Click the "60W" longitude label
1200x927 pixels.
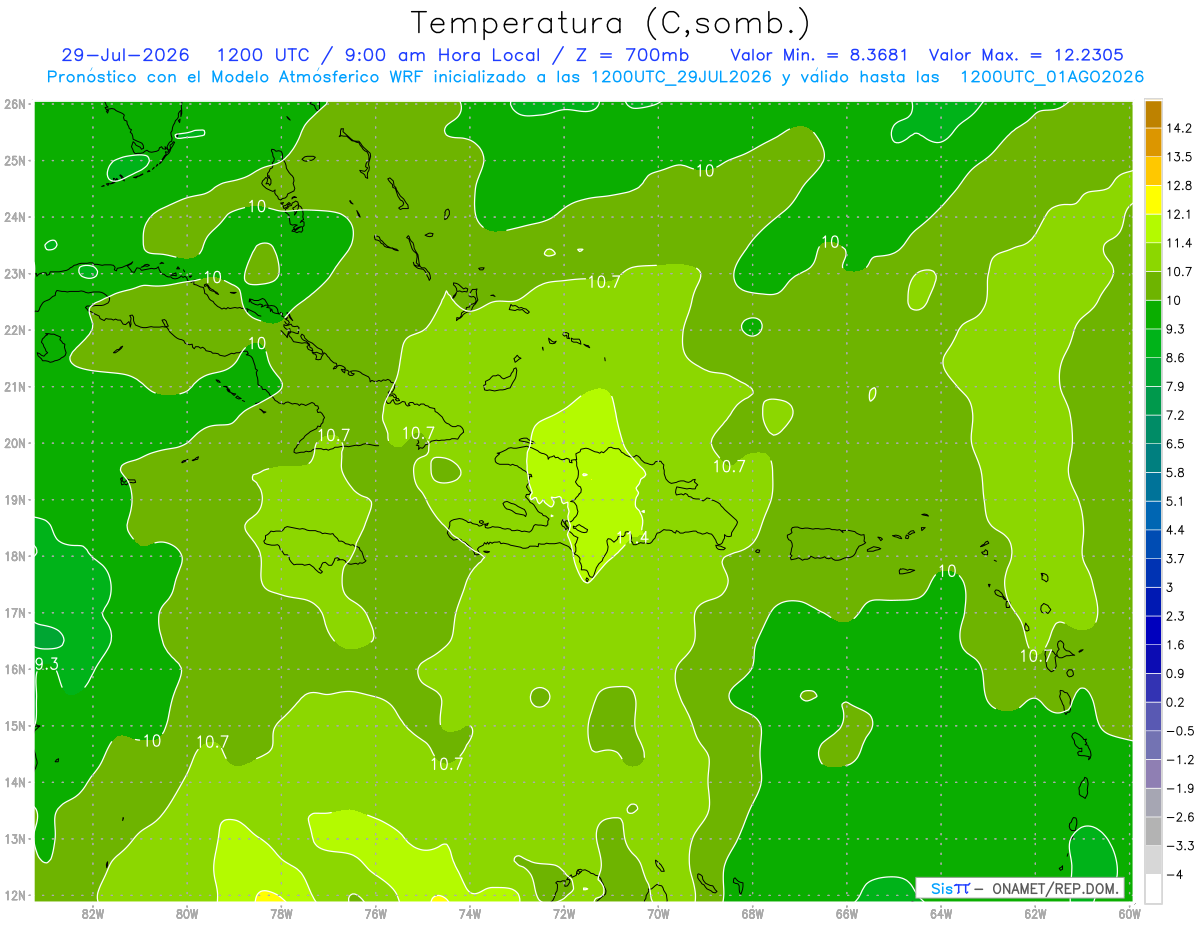pyautogui.click(x=1129, y=913)
